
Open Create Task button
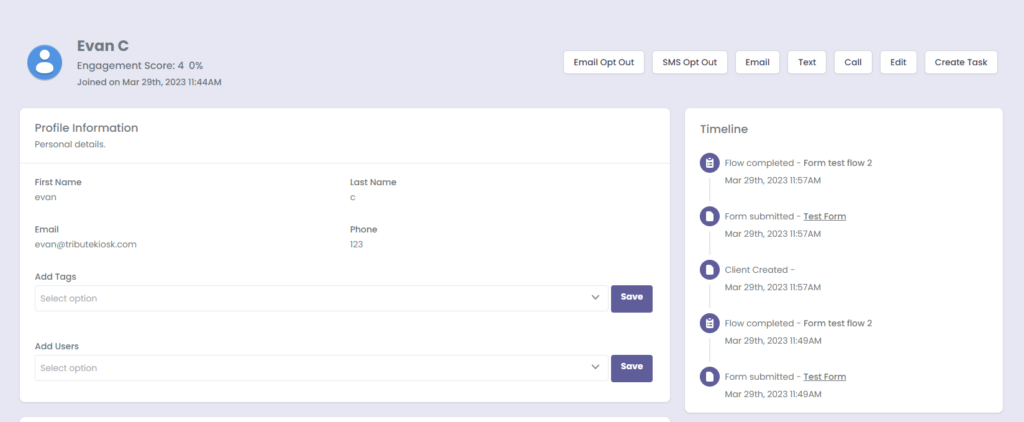(x=960, y=62)
